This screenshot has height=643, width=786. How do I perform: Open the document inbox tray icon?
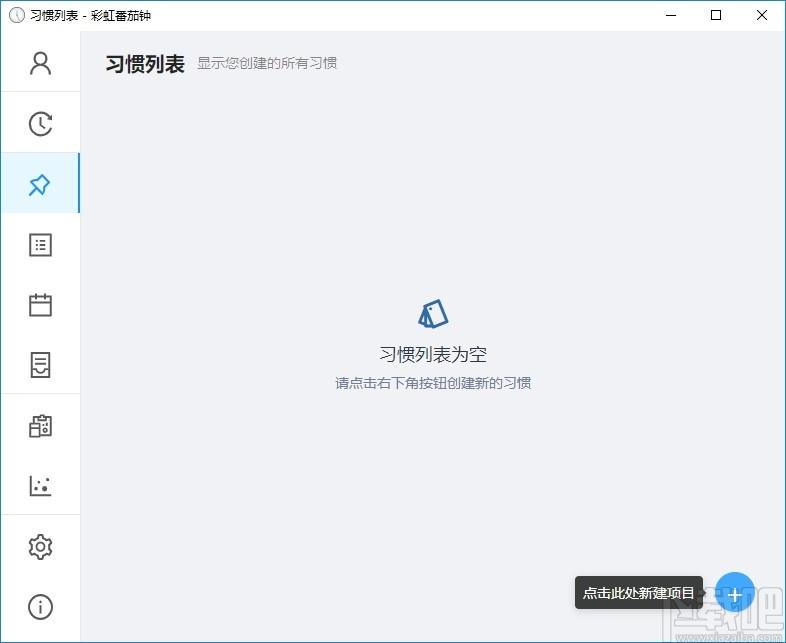point(40,365)
